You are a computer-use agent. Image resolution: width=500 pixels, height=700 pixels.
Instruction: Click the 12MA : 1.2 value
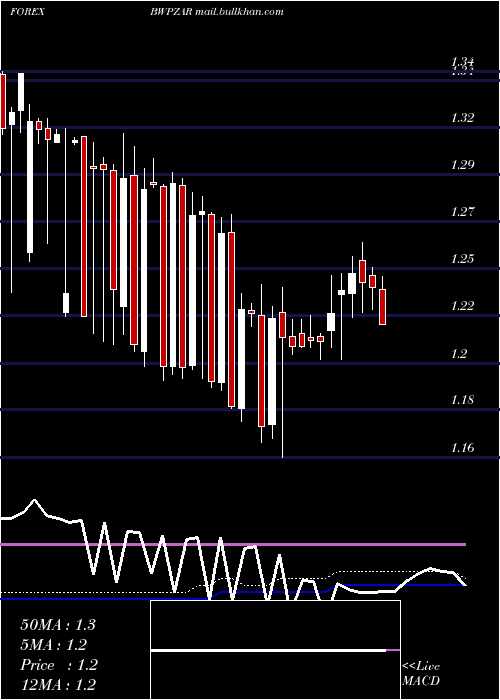tap(58, 685)
